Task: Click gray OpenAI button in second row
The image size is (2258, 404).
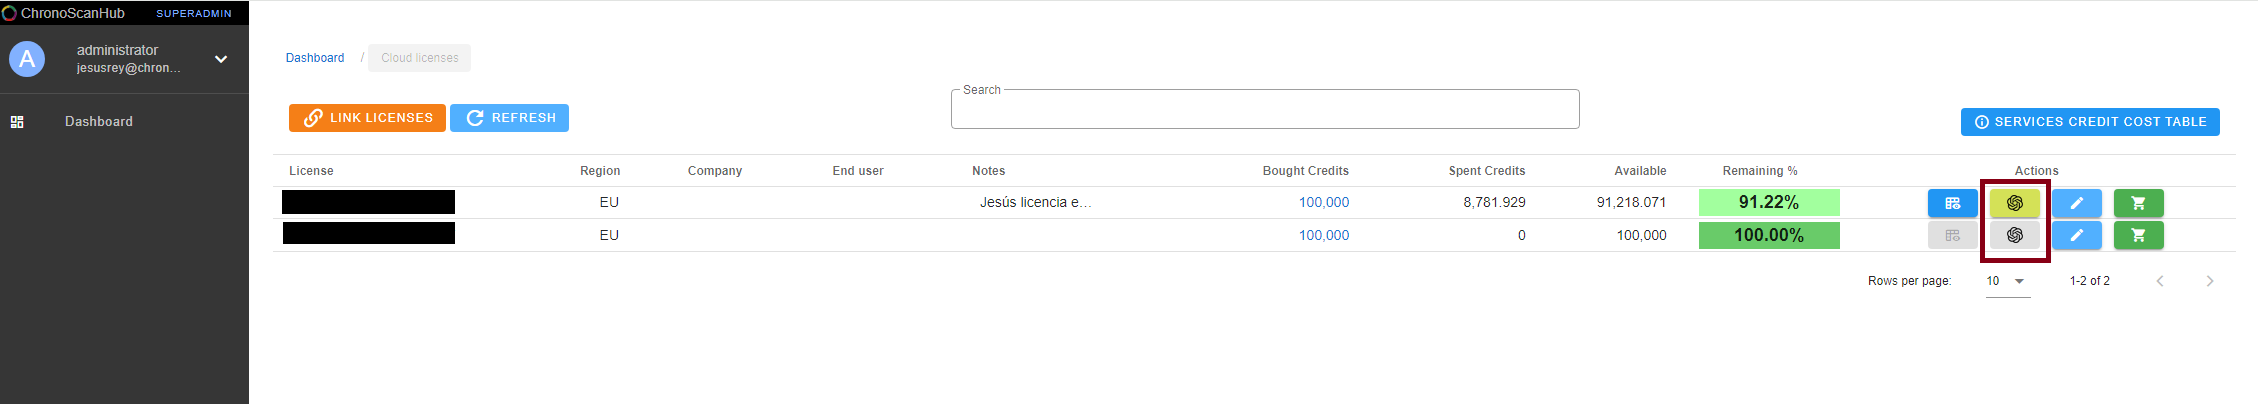Action: (2014, 235)
